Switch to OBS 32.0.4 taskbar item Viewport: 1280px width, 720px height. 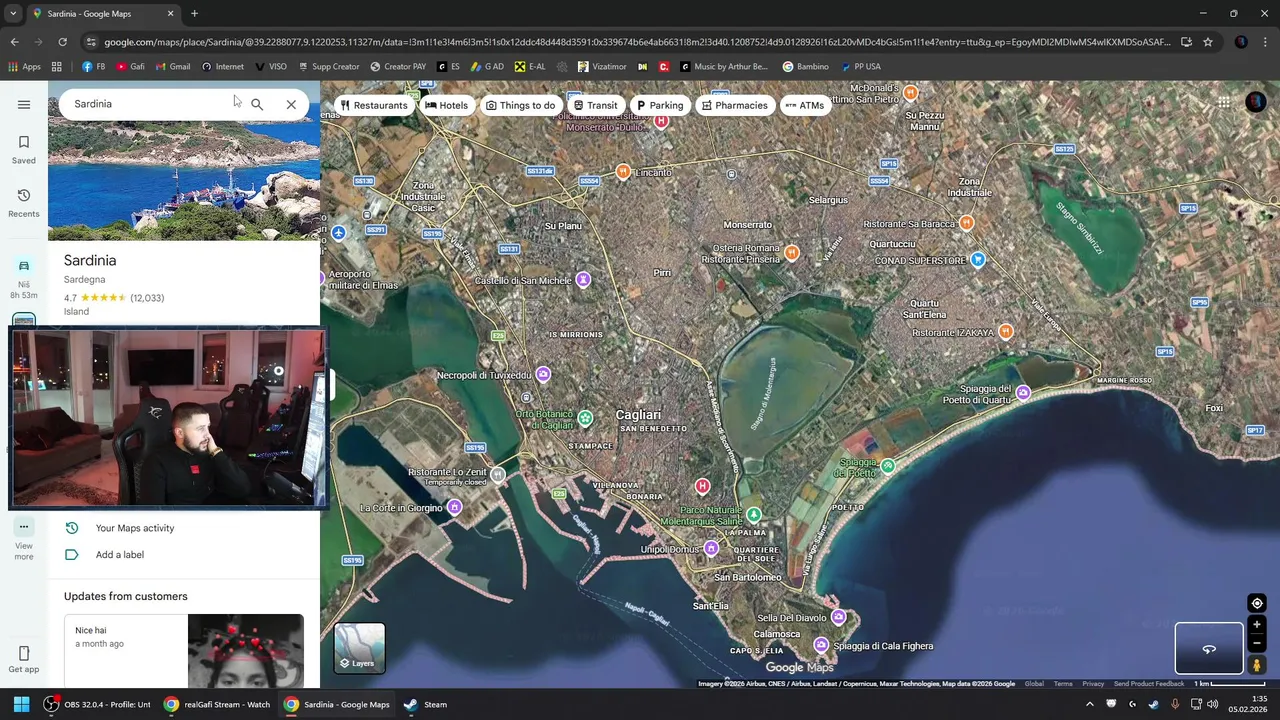(97, 704)
